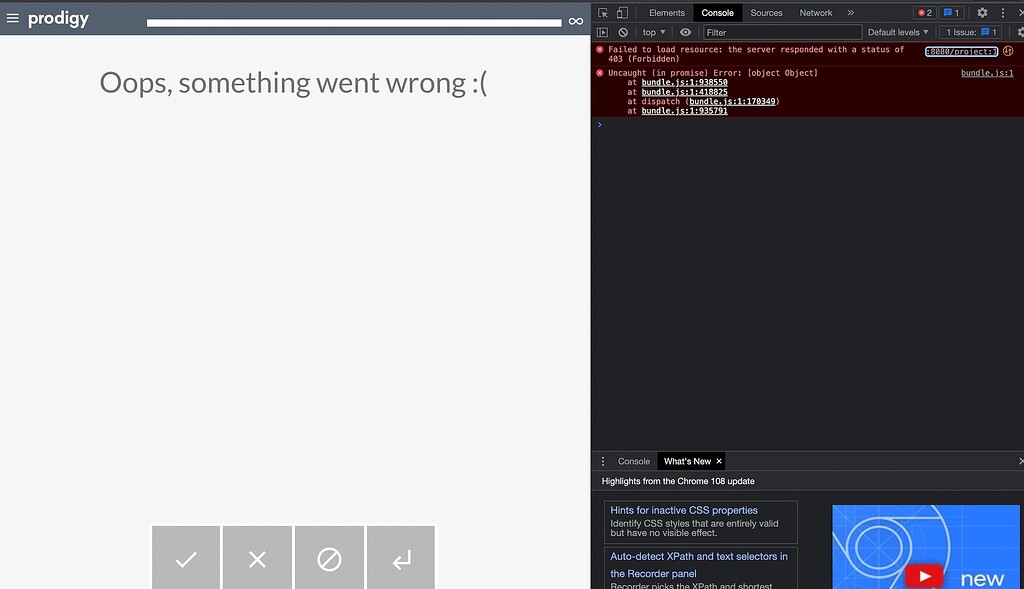This screenshot has width=1024, height=589.
Task: Toggle the device toolbar icon in DevTools
Action: (x=620, y=12)
